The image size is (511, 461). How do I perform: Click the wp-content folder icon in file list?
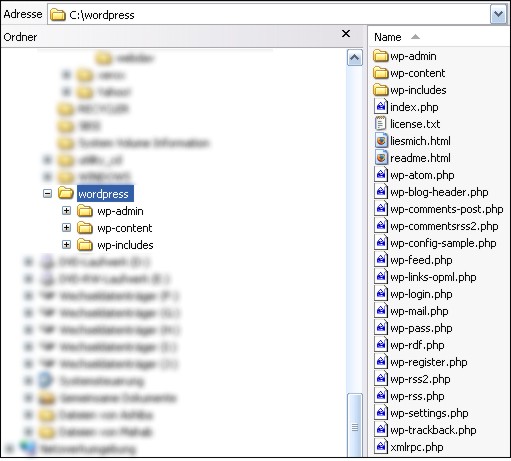pyautogui.click(x=381, y=73)
